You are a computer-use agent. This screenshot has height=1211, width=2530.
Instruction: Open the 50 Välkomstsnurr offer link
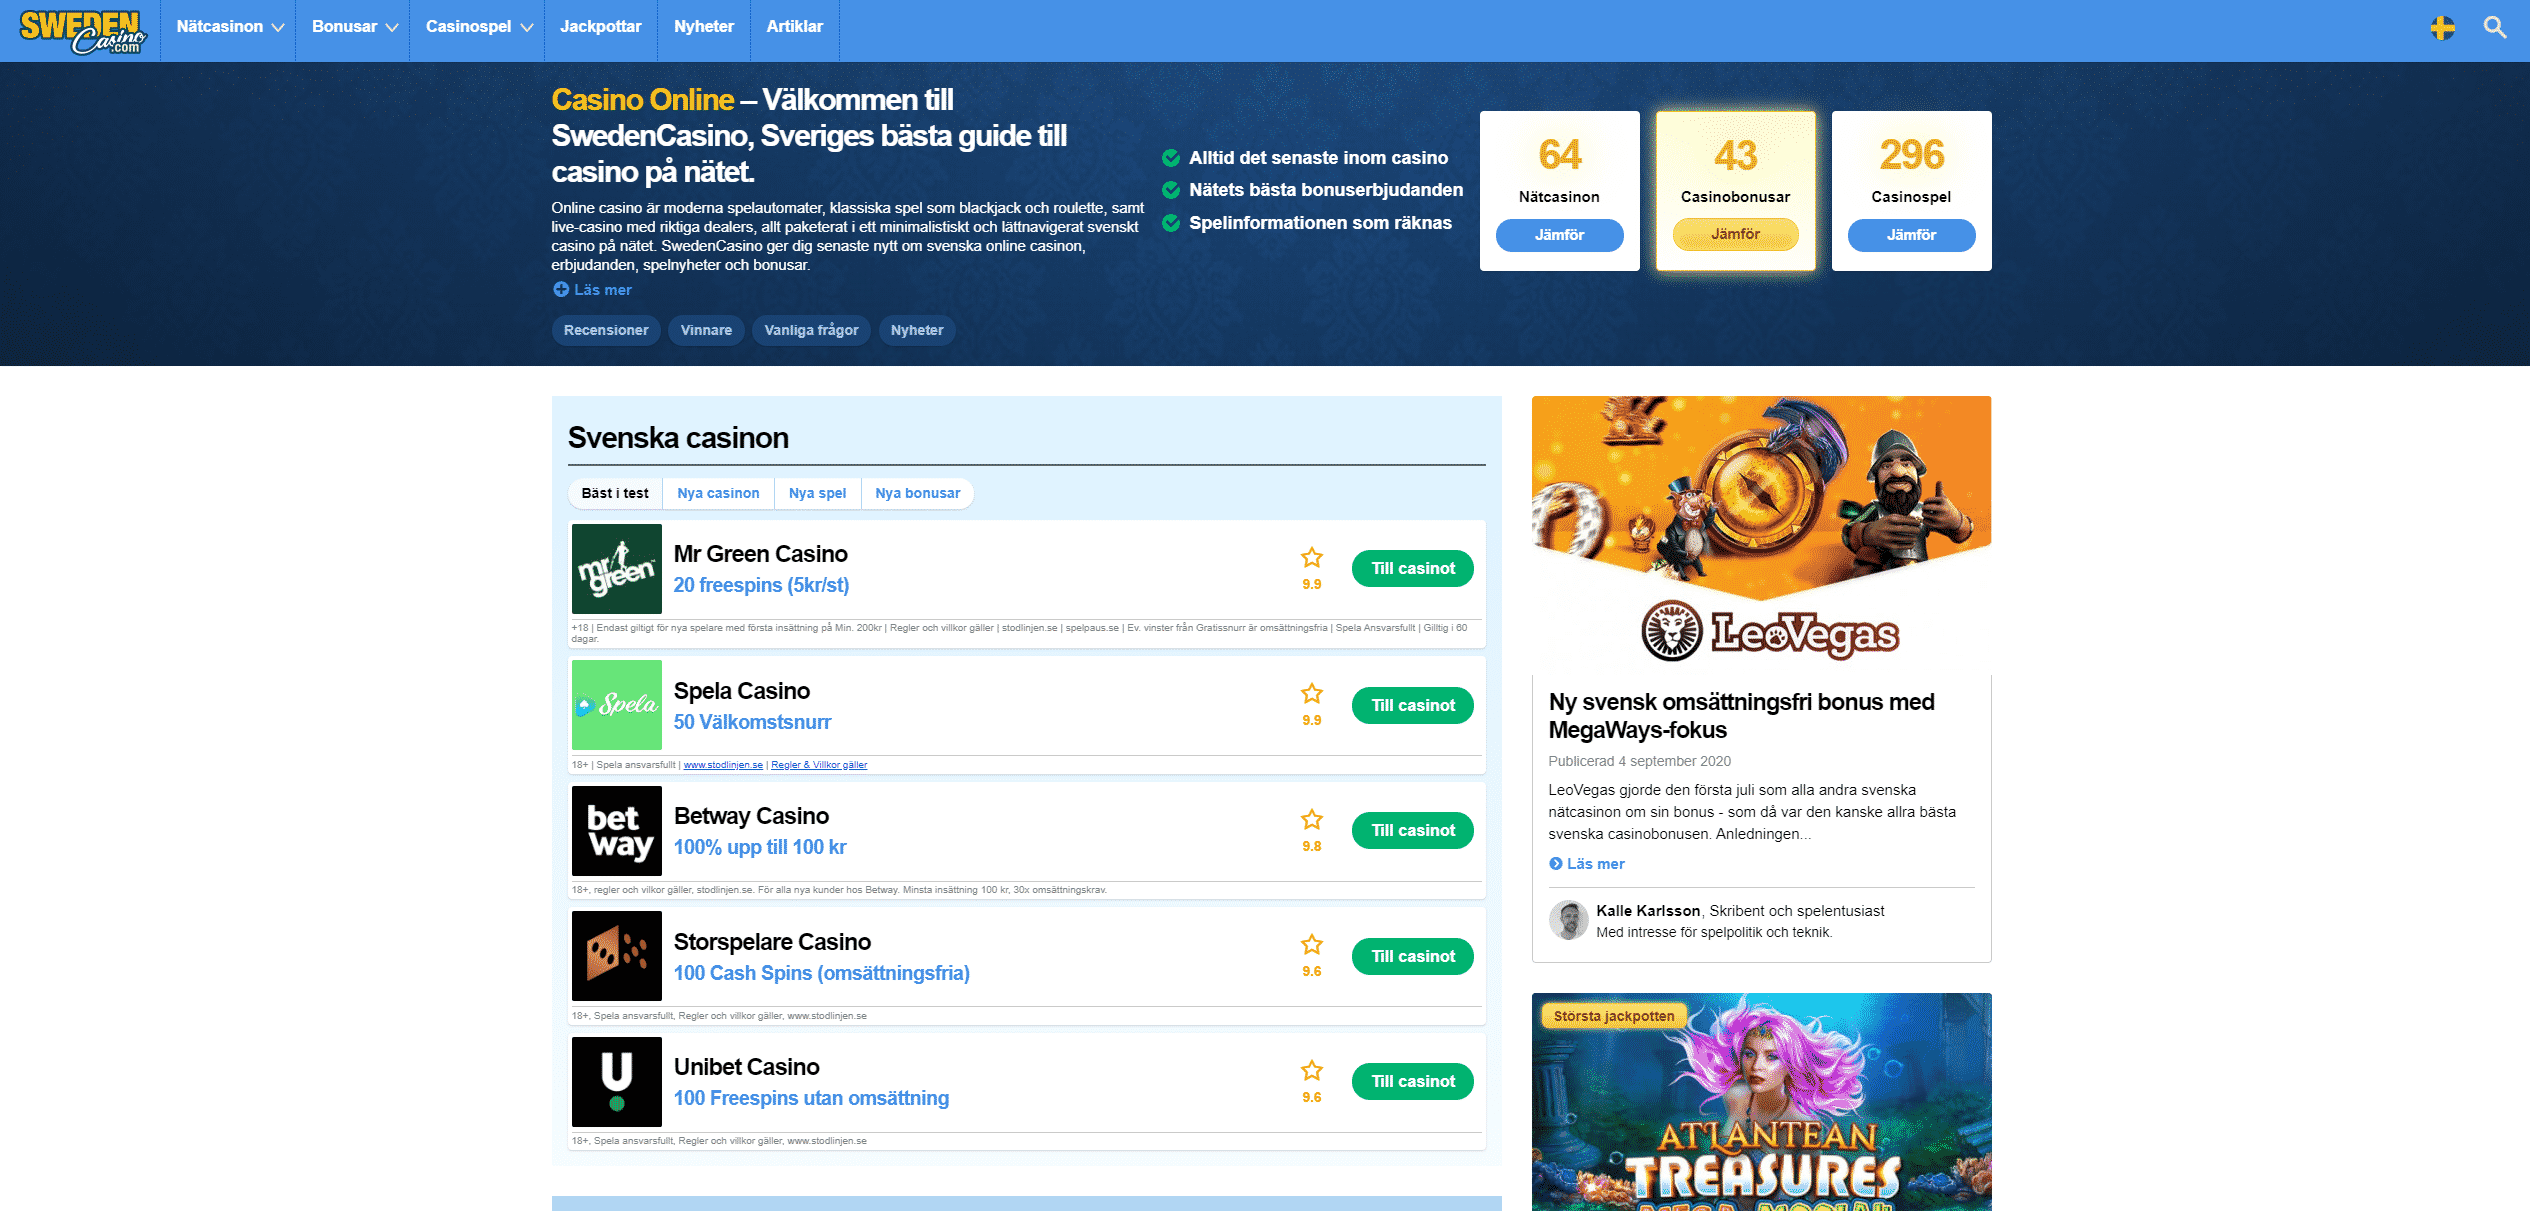tap(752, 722)
